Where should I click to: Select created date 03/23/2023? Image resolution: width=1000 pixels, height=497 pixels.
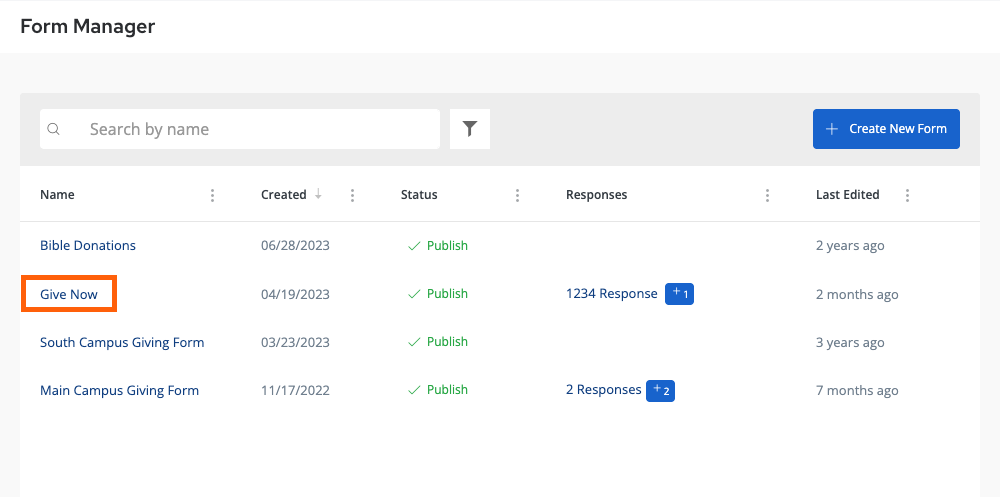295,343
